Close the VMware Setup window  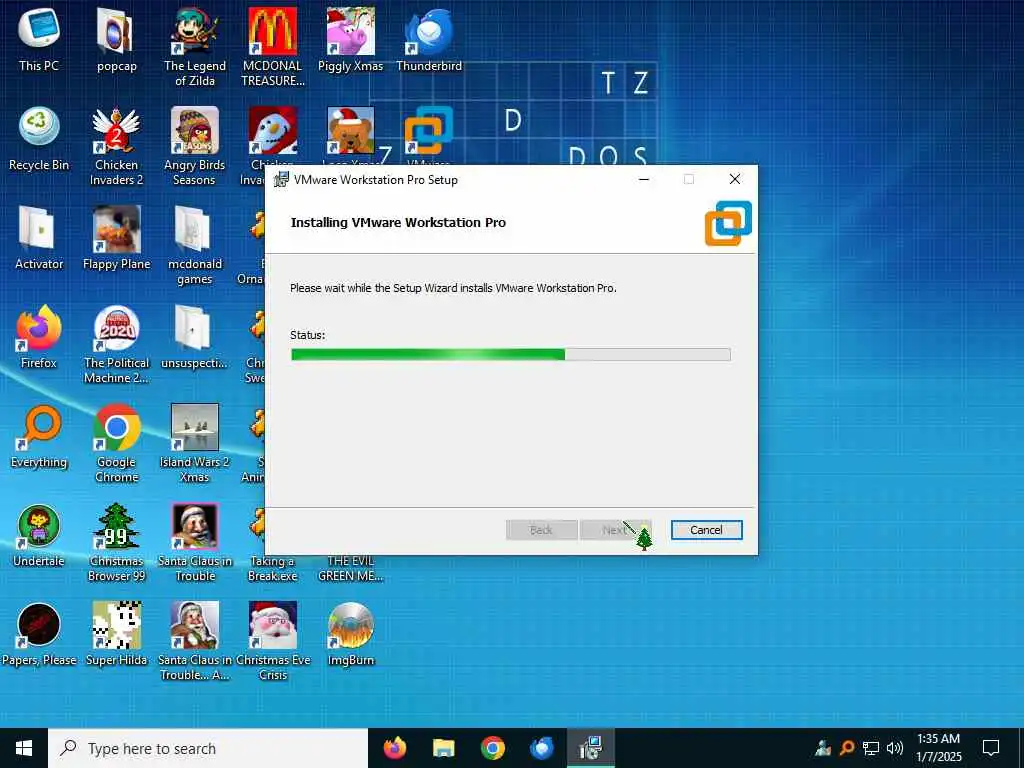(x=735, y=180)
